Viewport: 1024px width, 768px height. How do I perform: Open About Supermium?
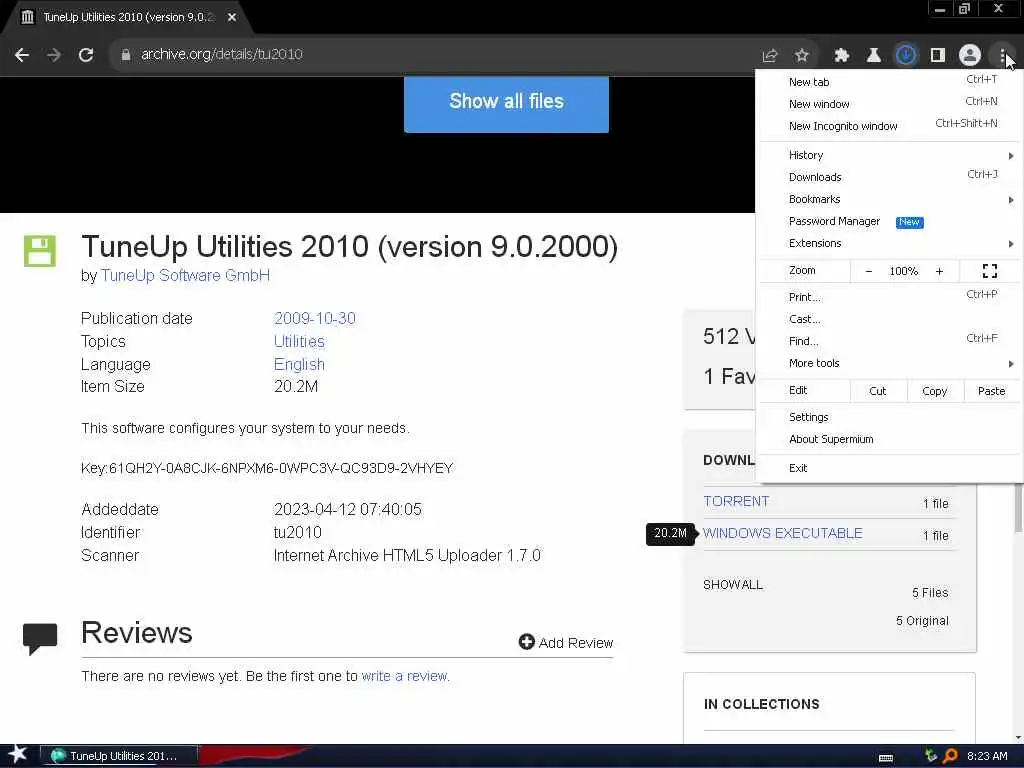coord(890,440)
